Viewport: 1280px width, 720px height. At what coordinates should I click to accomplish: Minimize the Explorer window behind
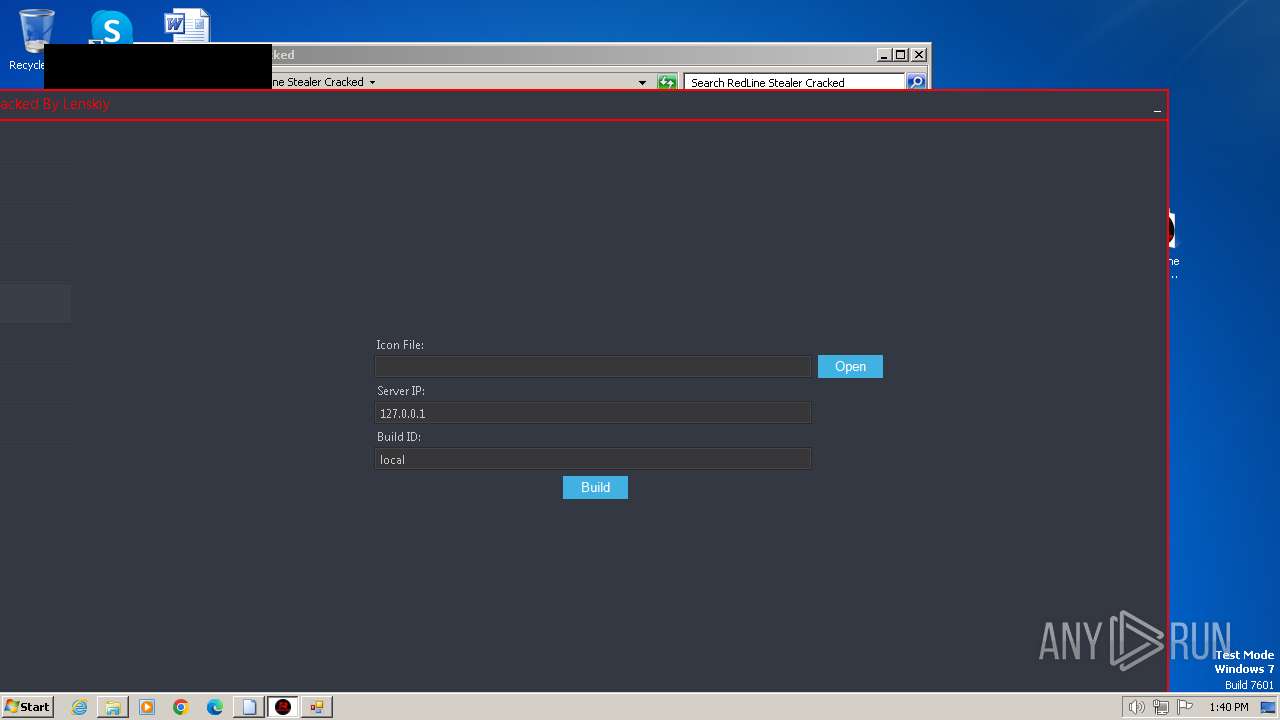pos(884,55)
